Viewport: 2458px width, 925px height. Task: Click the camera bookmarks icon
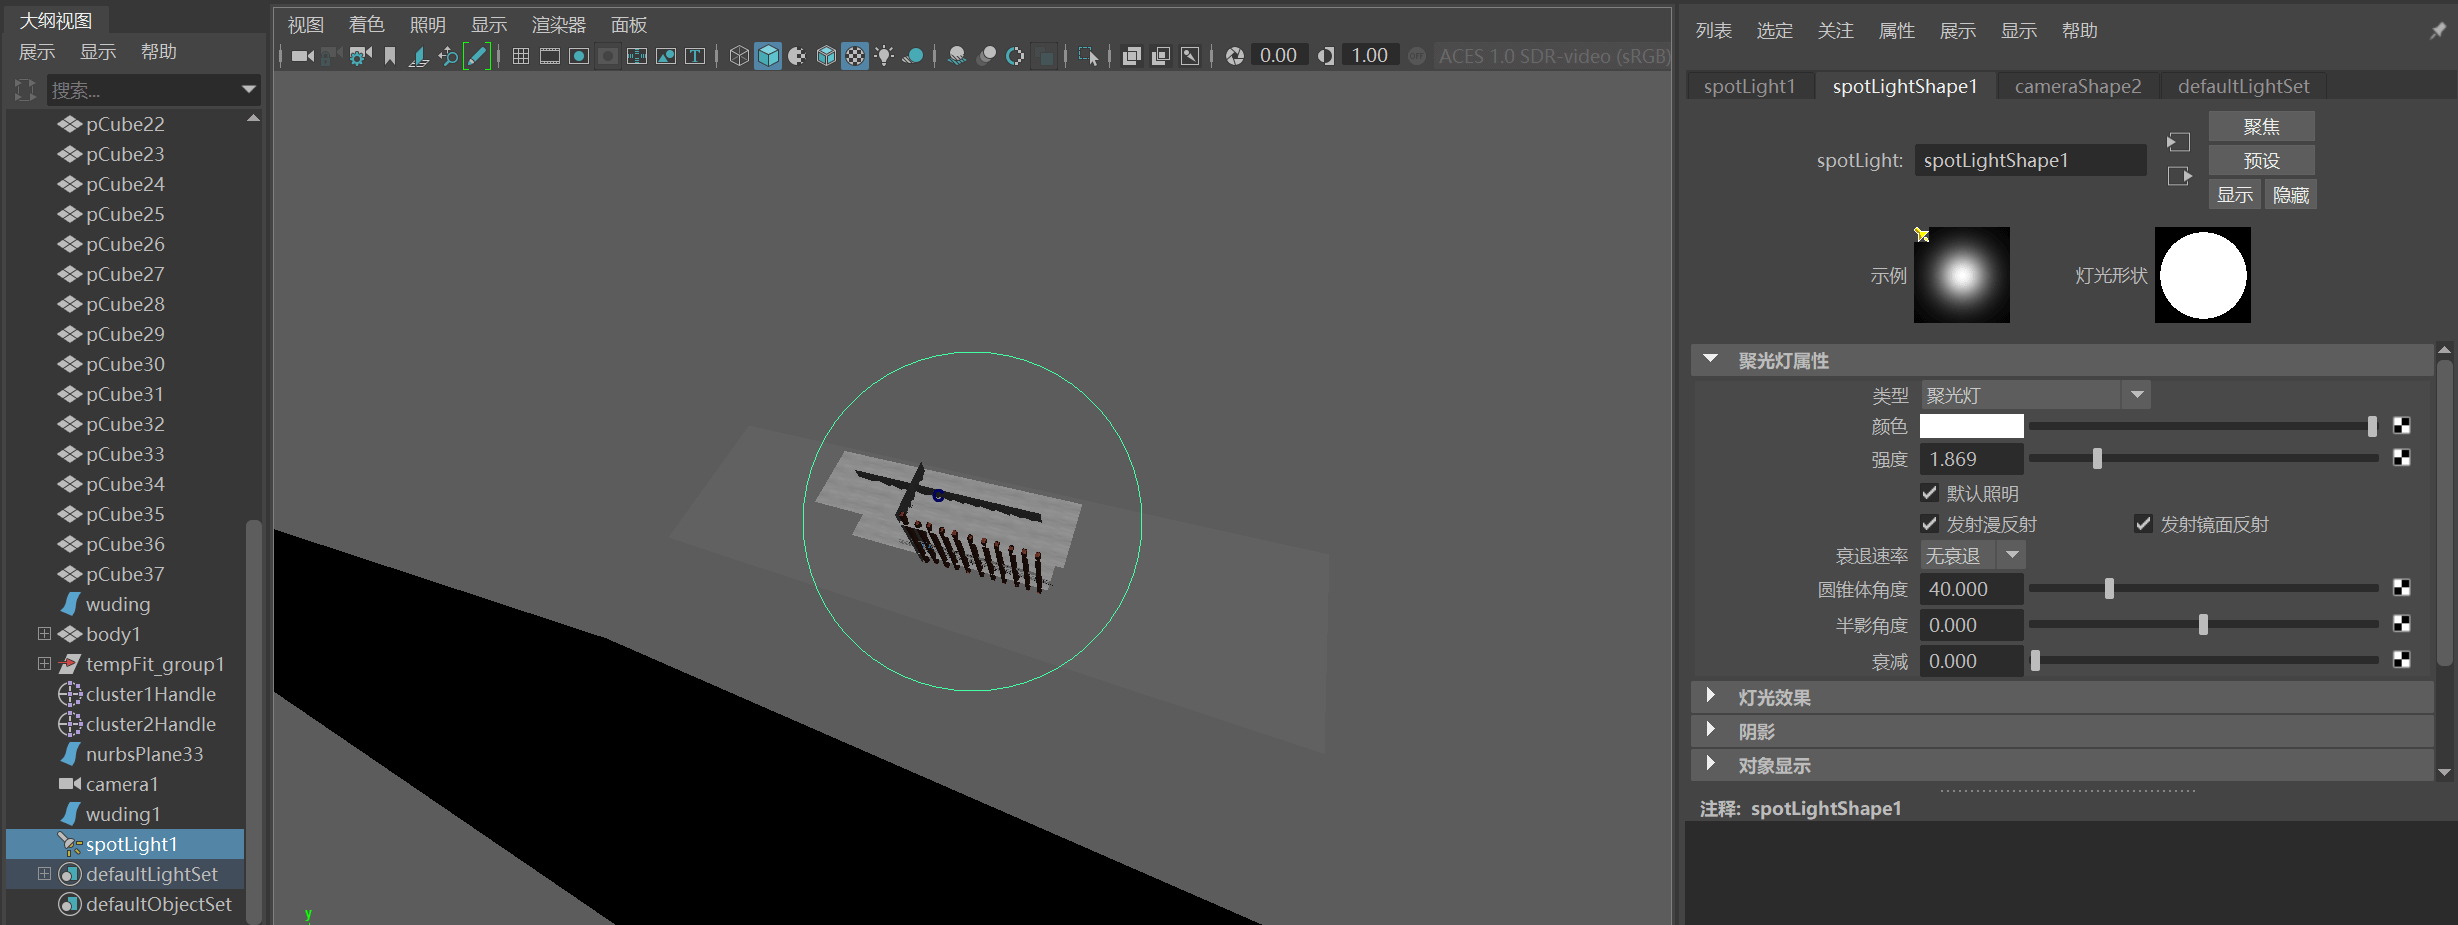click(x=390, y=56)
